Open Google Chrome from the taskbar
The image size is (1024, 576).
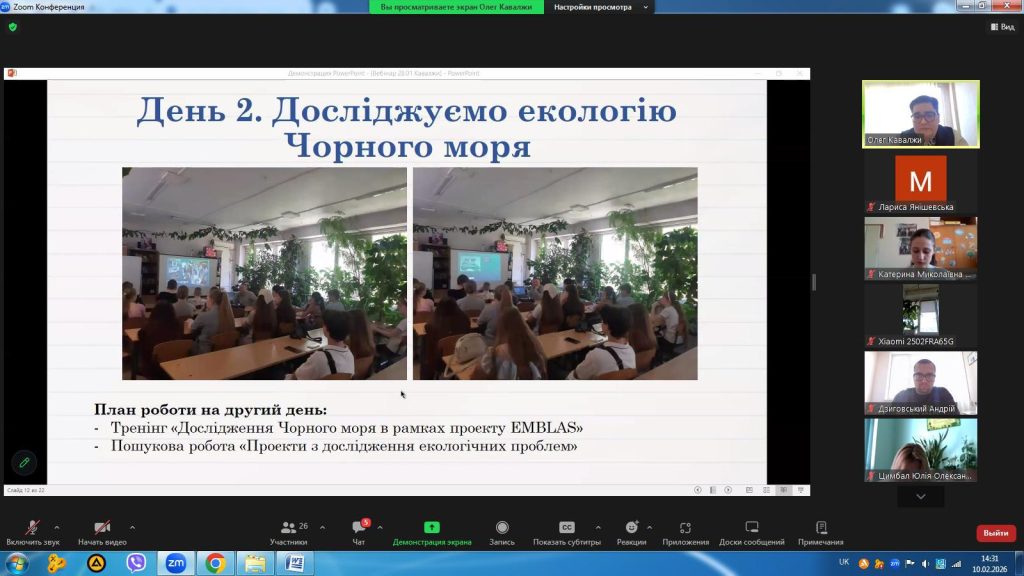tap(214, 563)
